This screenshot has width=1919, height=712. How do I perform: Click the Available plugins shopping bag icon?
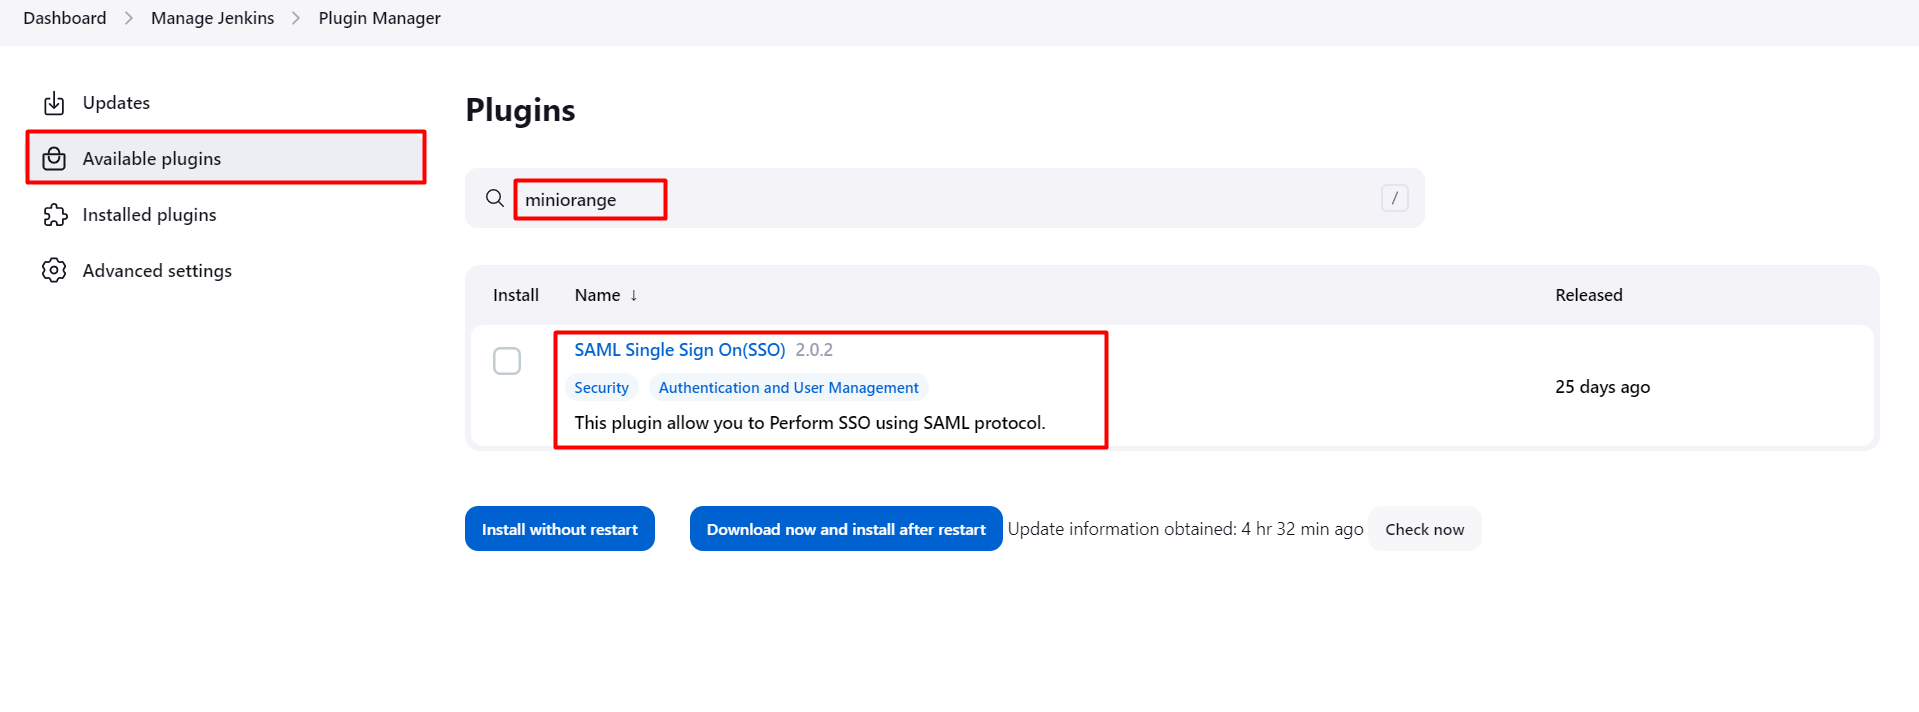pos(54,158)
